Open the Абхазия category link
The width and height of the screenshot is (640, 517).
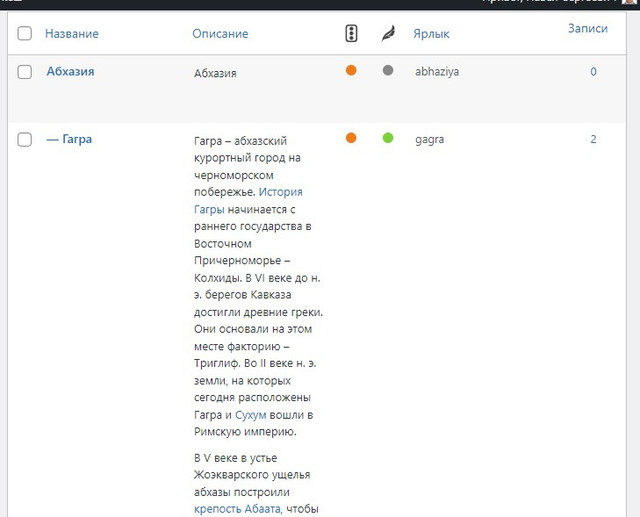[70, 71]
